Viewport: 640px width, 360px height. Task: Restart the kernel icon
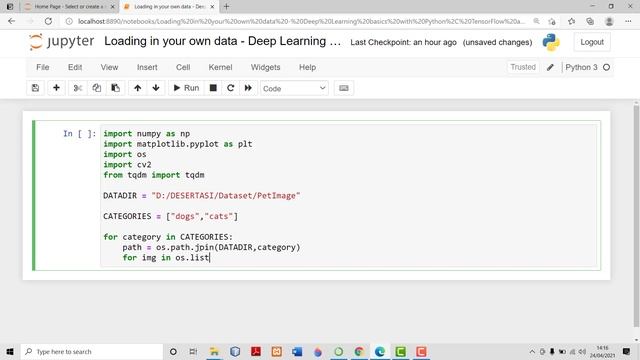231,88
